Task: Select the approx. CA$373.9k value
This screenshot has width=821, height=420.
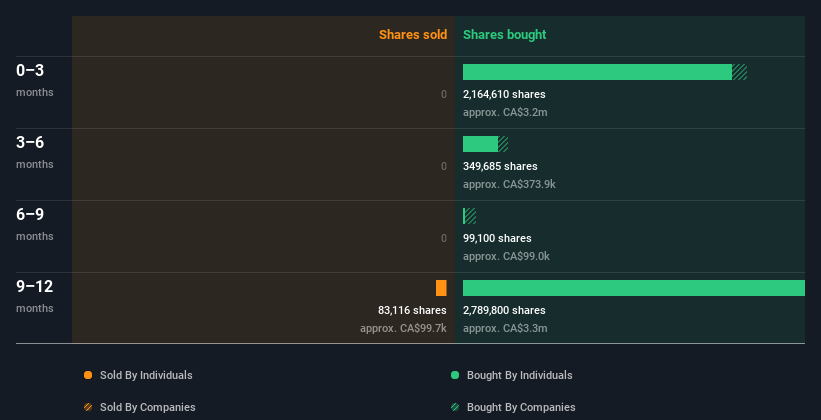Action: 509,184
